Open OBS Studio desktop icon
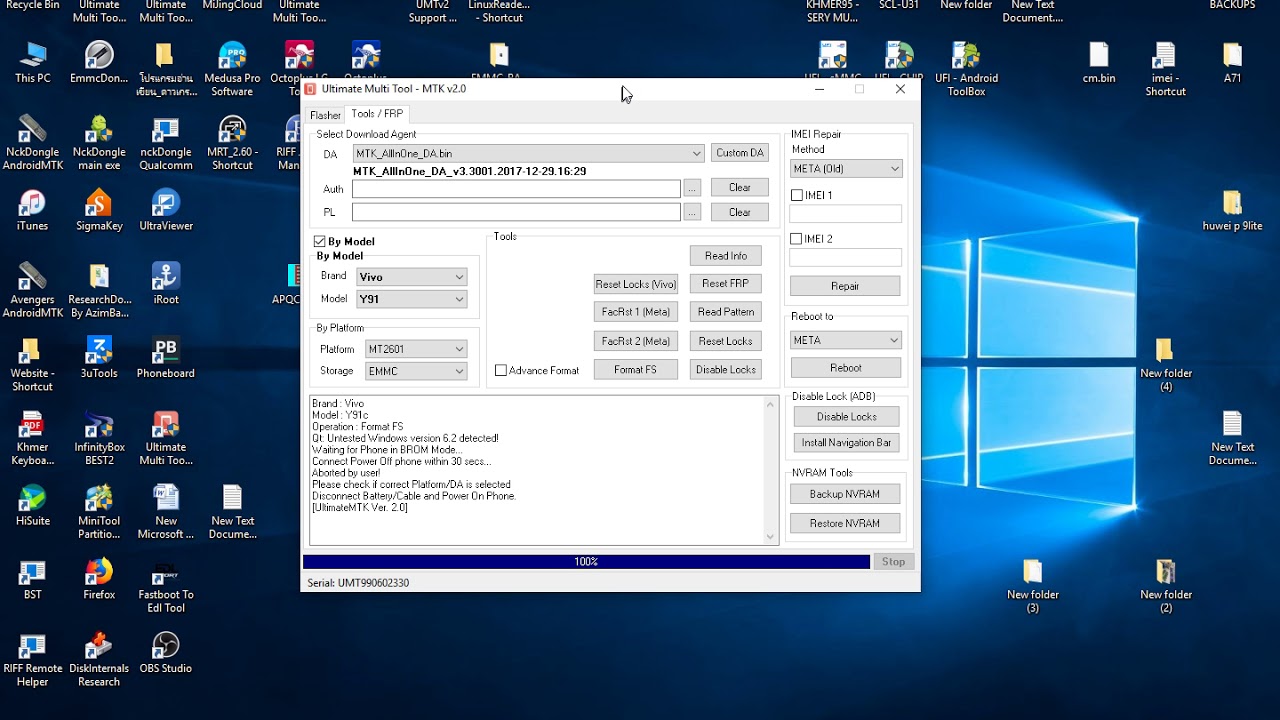Viewport: 1280px width, 720px height. point(166,654)
